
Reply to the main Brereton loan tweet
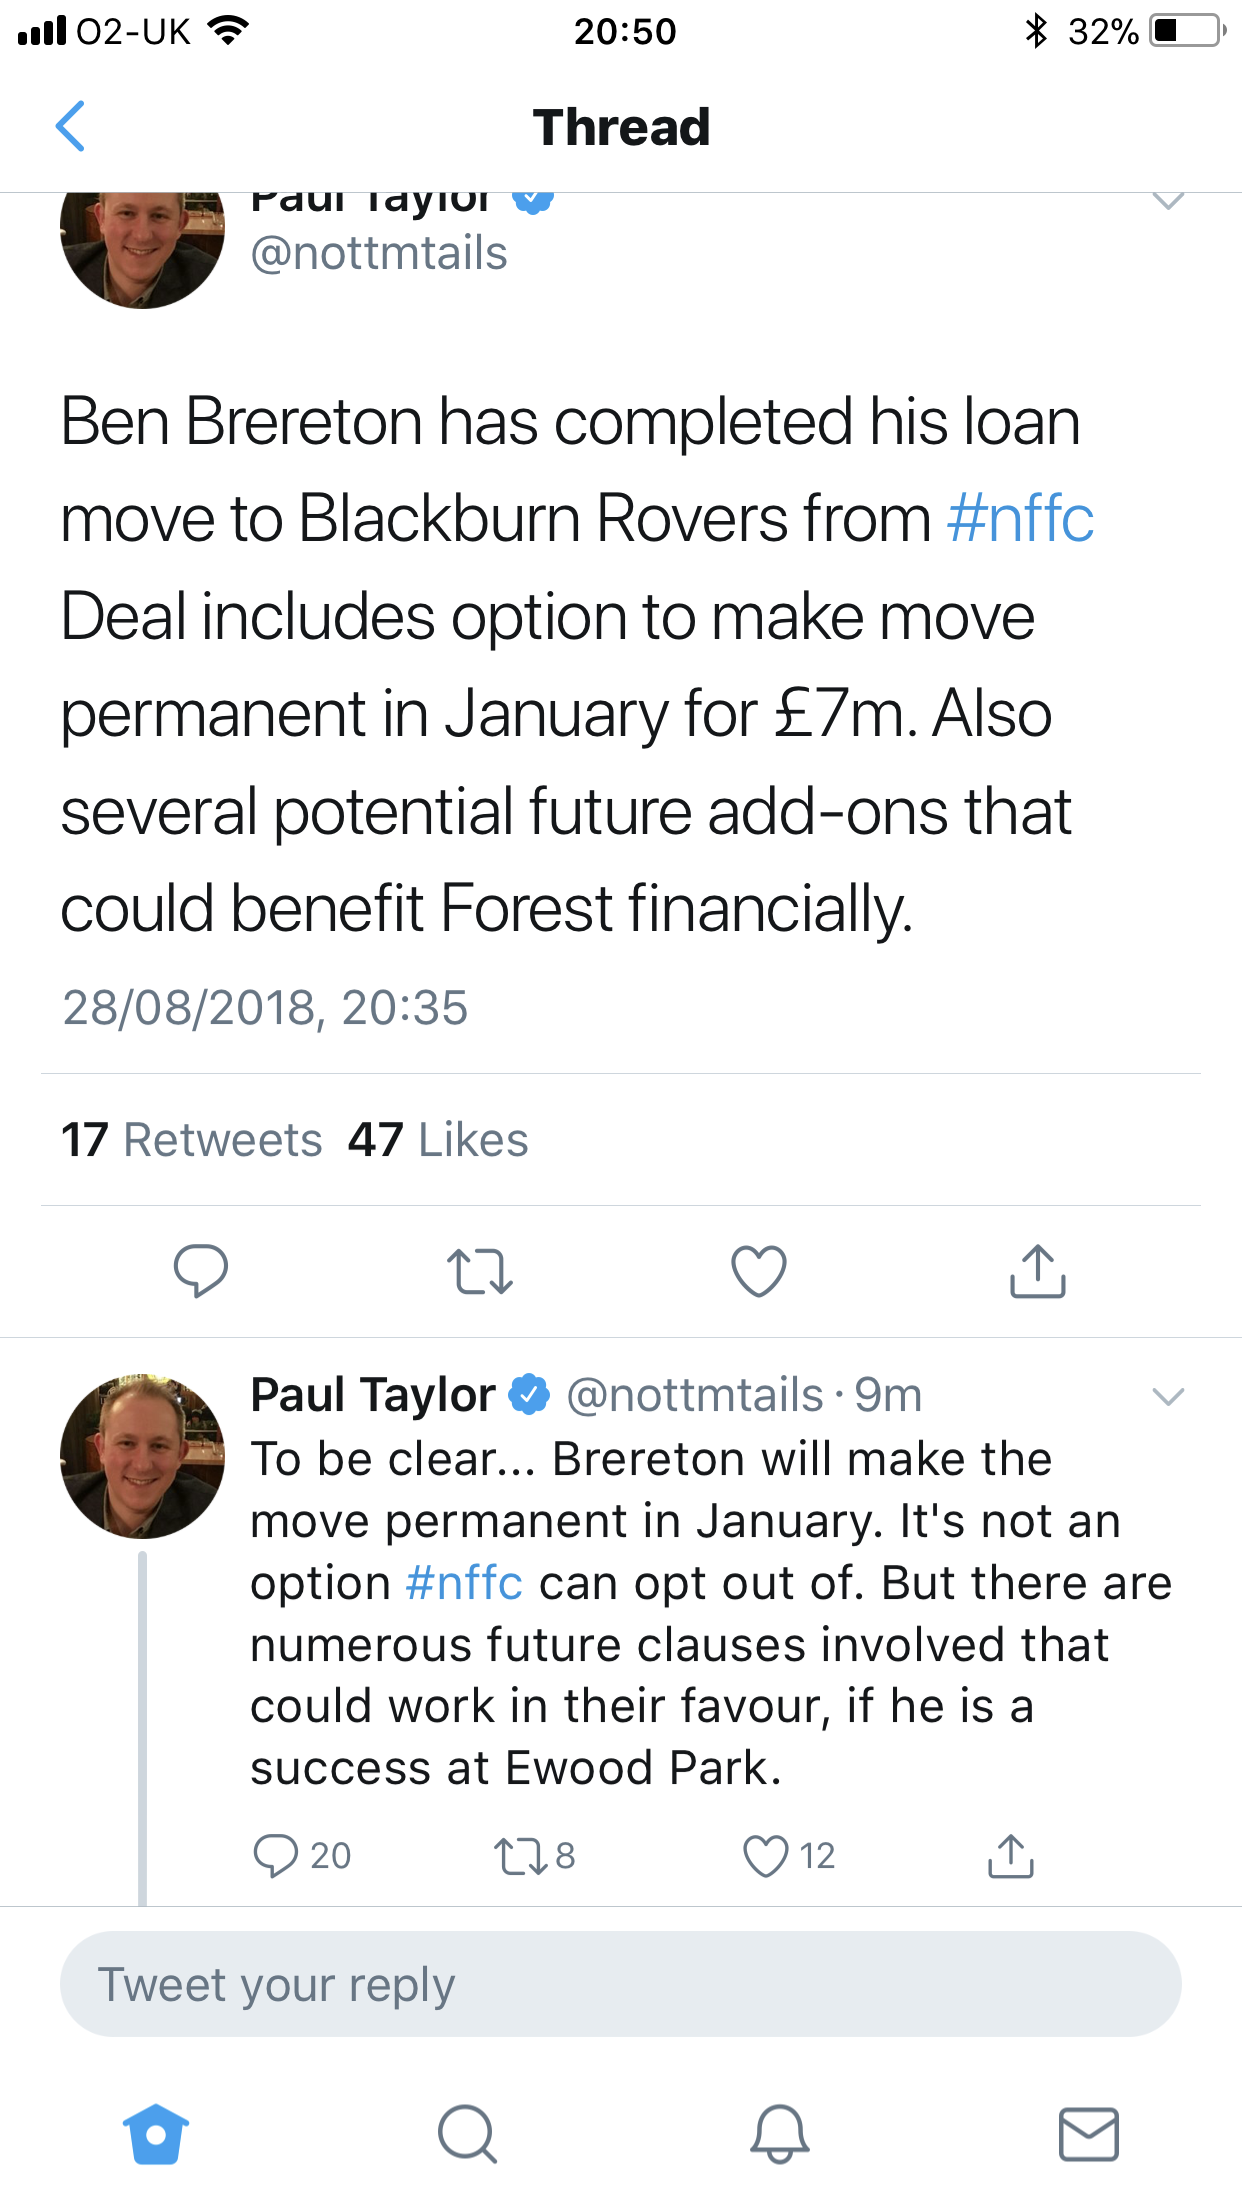200,1271
